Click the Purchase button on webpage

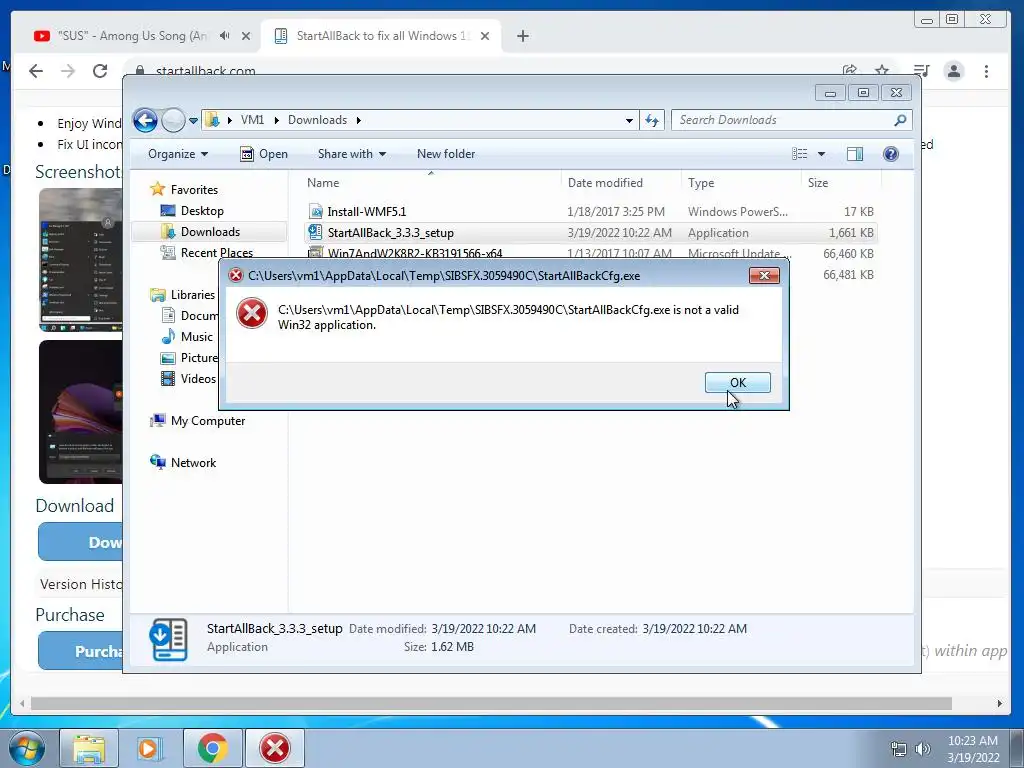80,651
